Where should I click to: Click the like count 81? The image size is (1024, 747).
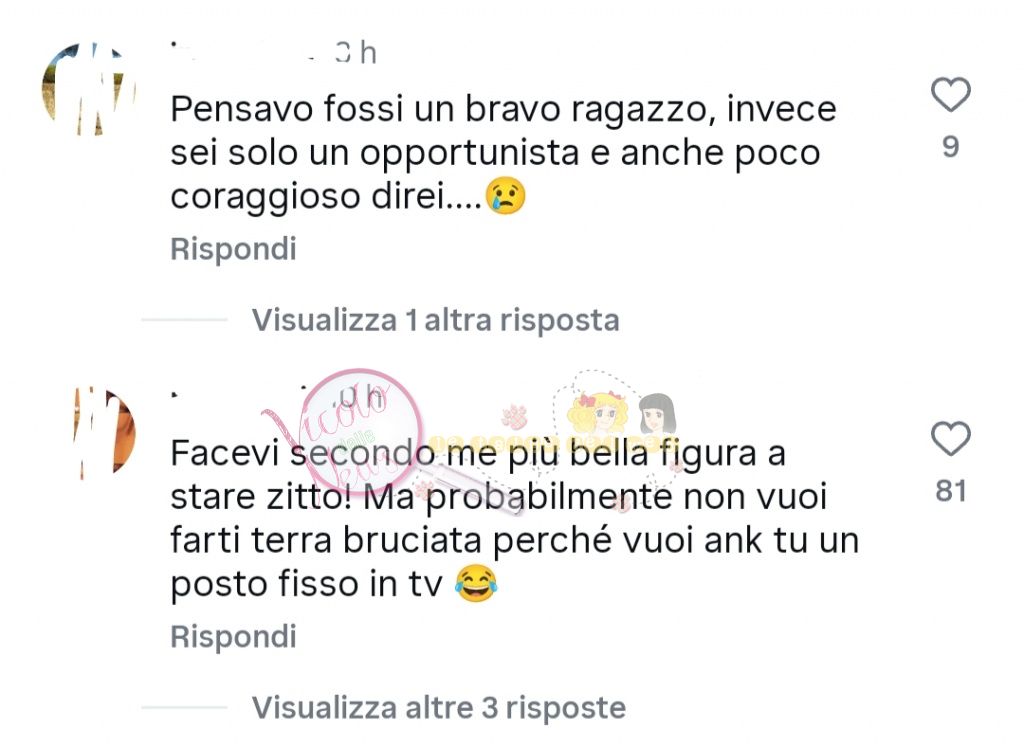coord(951,491)
